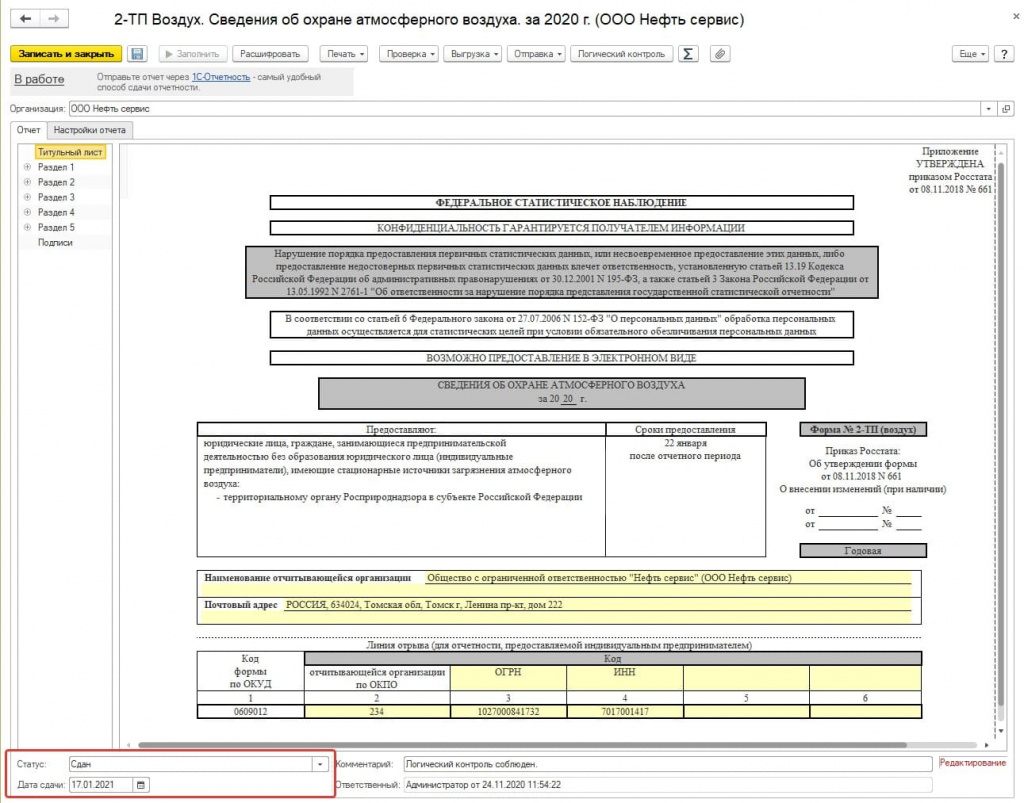Click the sigma sum icon
The image size is (1024, 803).
pyautogui.click(x=688, y=54)
